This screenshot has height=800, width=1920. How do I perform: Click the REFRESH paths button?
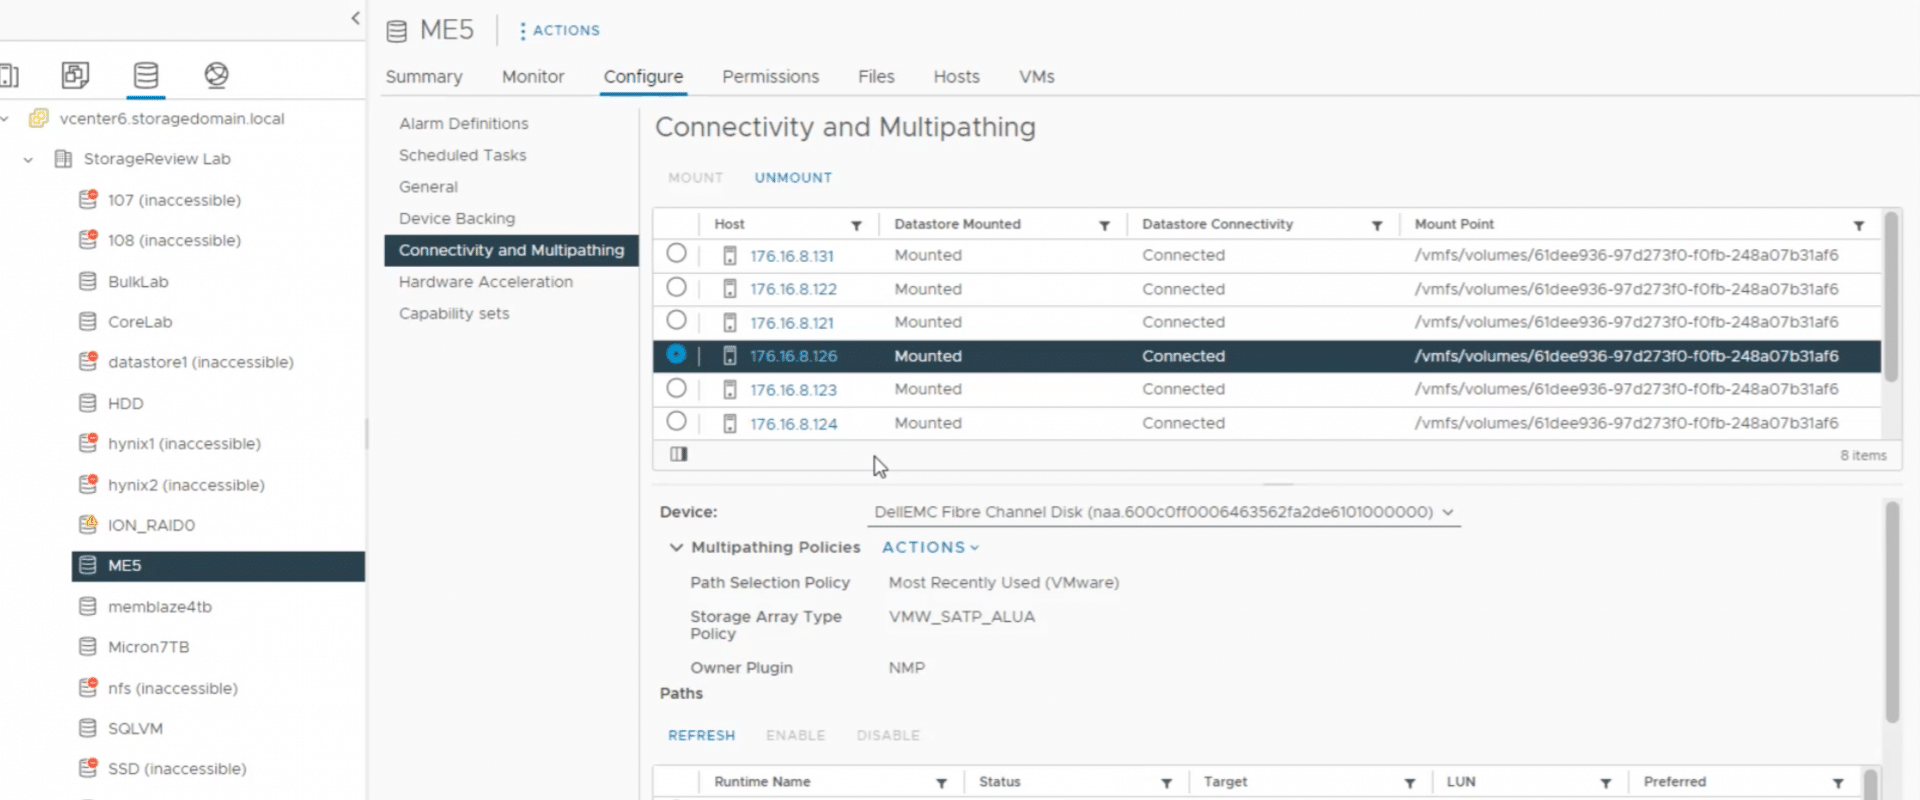(x=701, y=736)
